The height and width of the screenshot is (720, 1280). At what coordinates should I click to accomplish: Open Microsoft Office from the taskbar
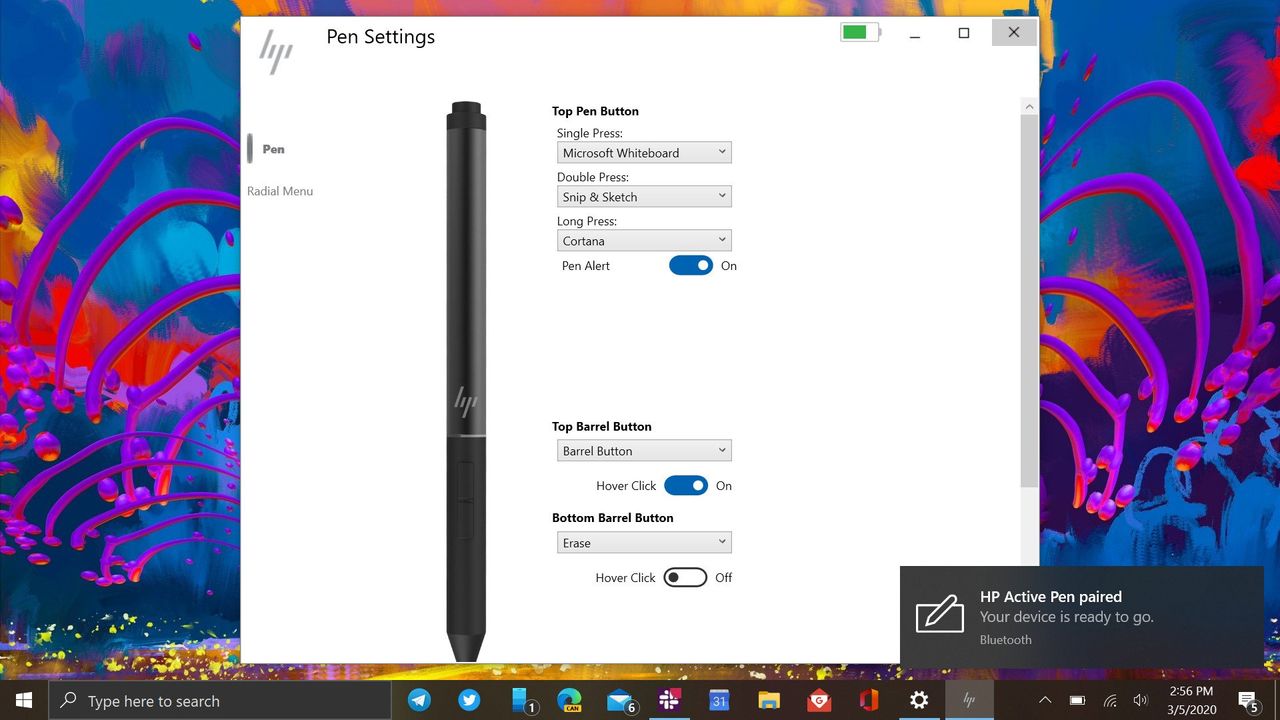pyautogui.click(x=869, y=701)
